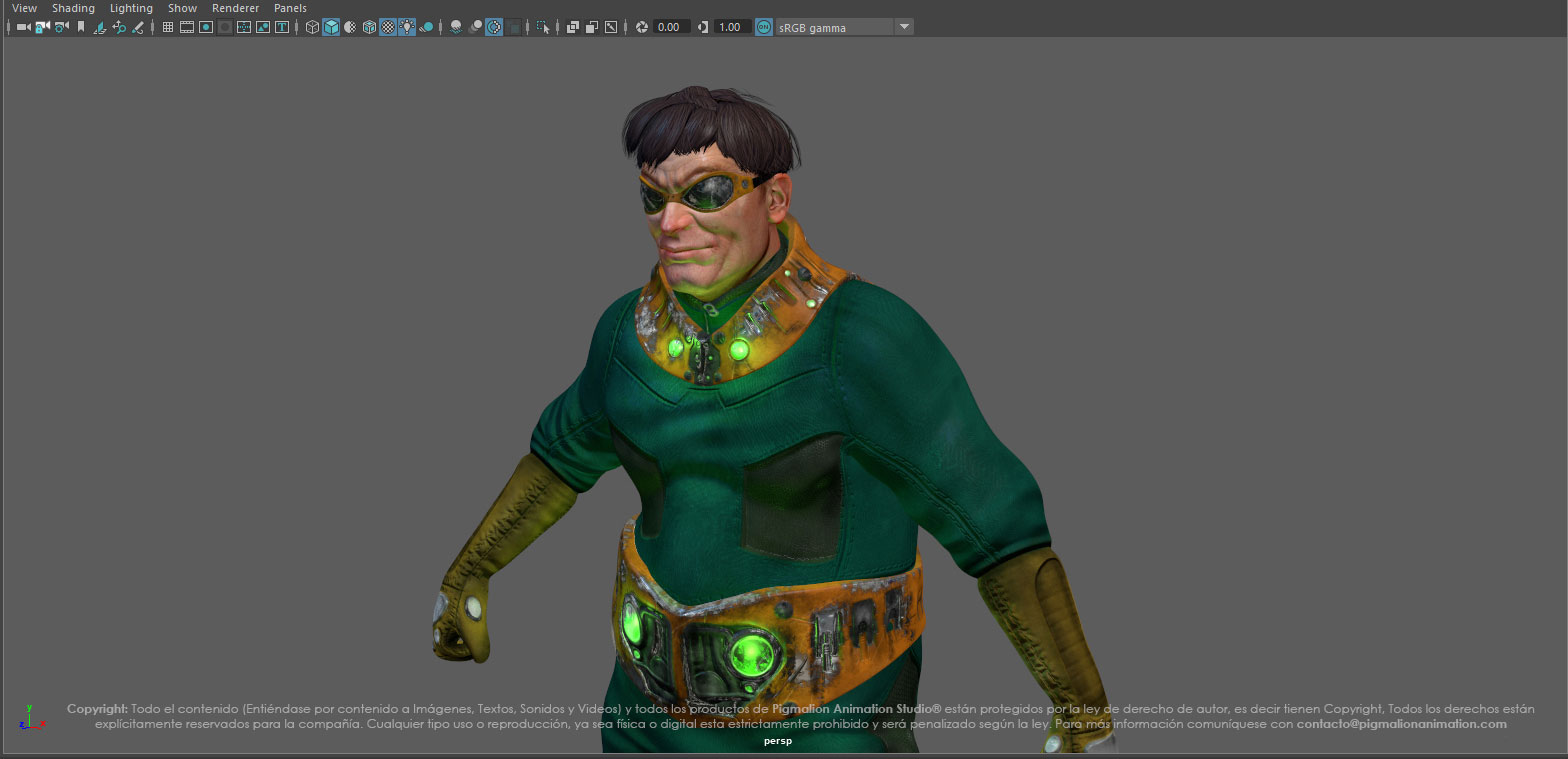Click the Exposure value field
1568x759 pixels.
pyautogui.click(x=671, y=27)
